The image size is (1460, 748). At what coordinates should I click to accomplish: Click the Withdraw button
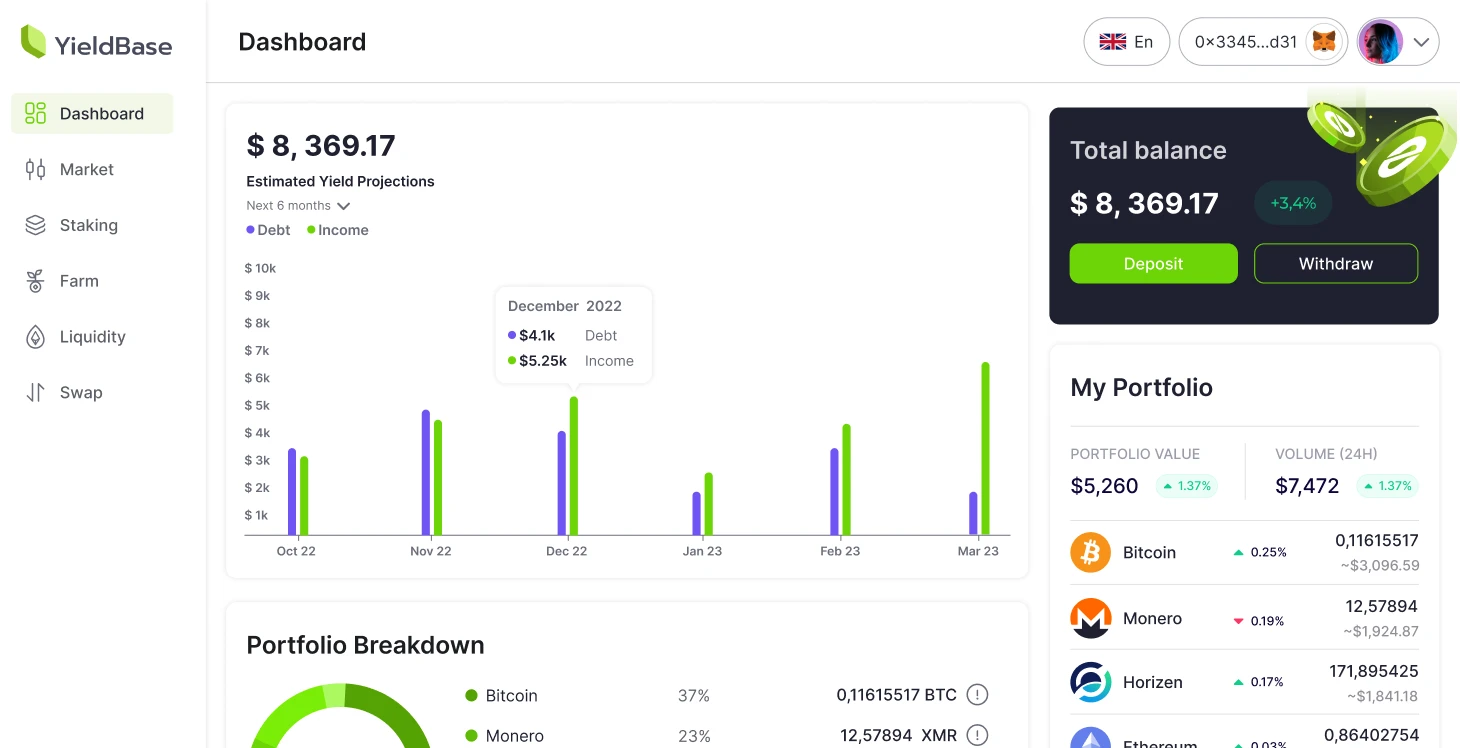(1335, 263)
